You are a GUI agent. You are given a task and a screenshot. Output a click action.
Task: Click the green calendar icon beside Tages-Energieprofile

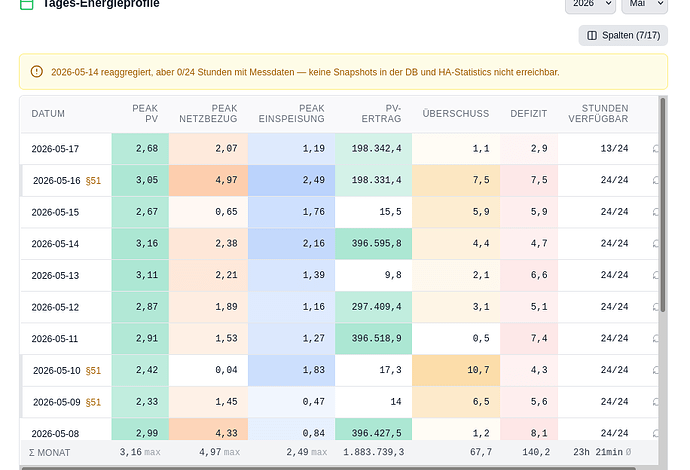point(27,4)
